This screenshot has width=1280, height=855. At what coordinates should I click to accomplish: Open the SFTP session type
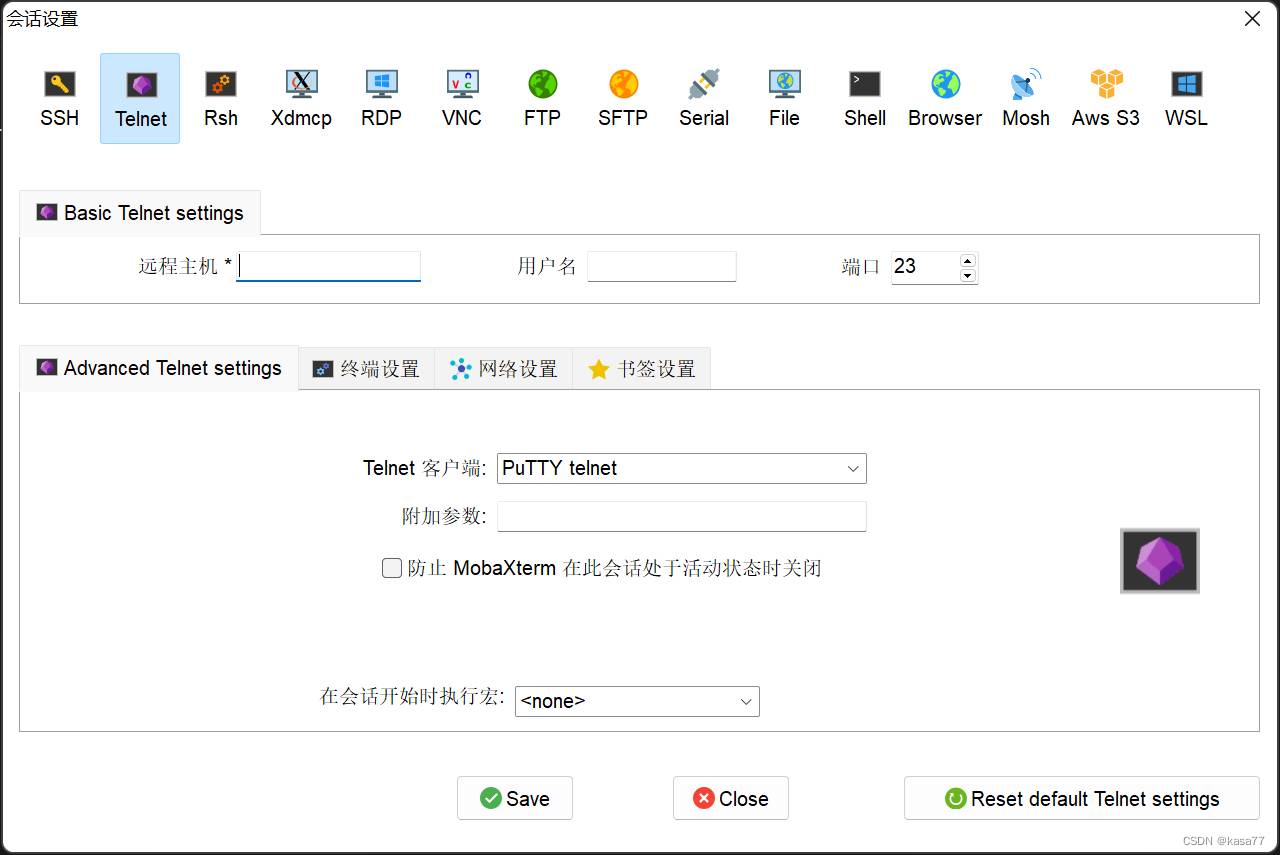click(623, 99)
